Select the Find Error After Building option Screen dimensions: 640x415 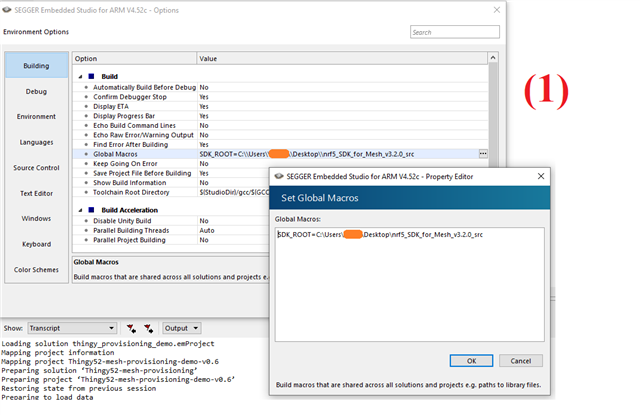130,144
